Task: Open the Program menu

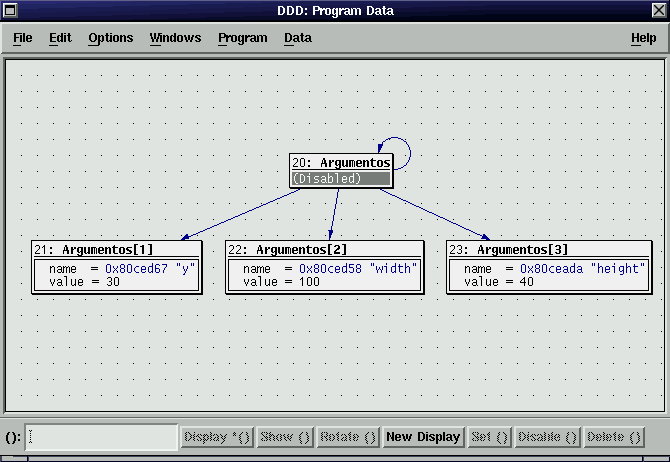Action: (x=242, y=38)
